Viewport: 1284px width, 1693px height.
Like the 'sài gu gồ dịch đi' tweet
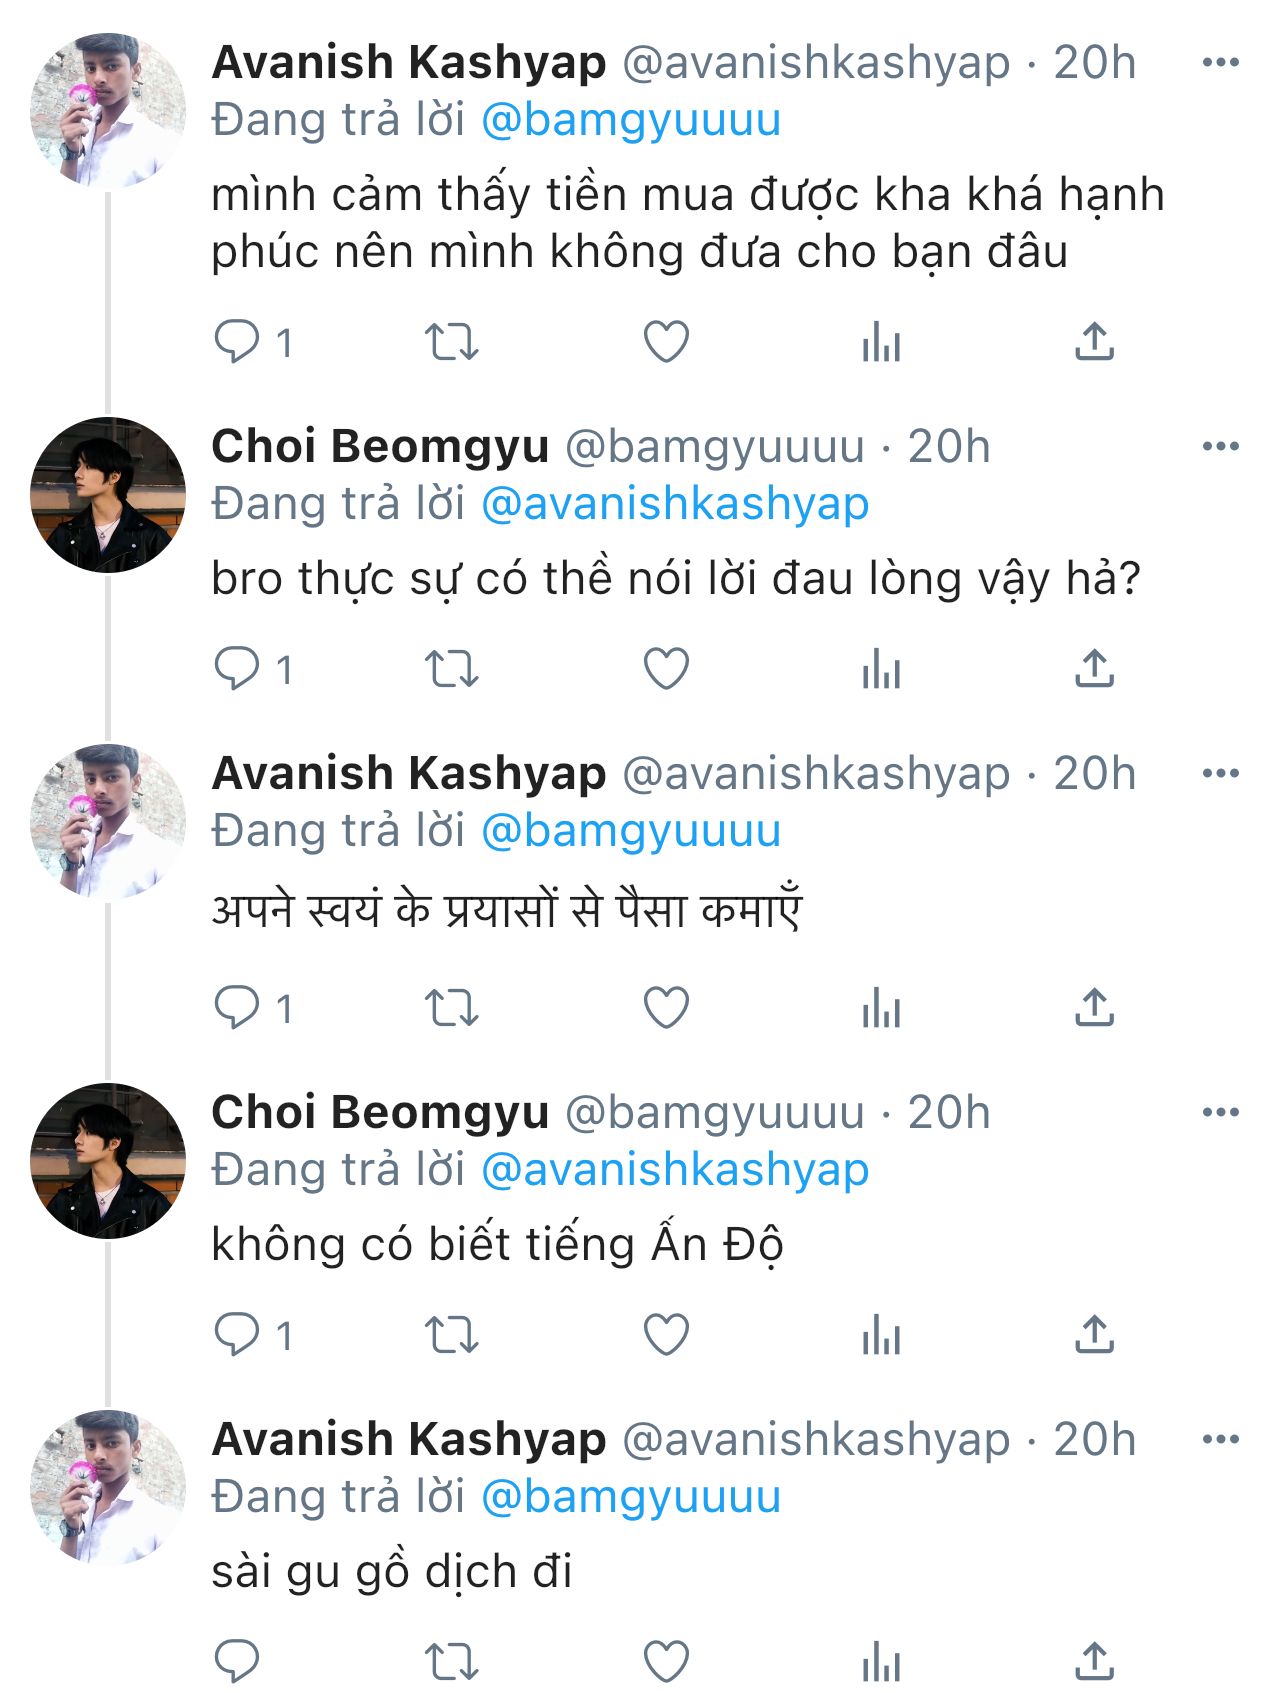tap(666, 1662)
